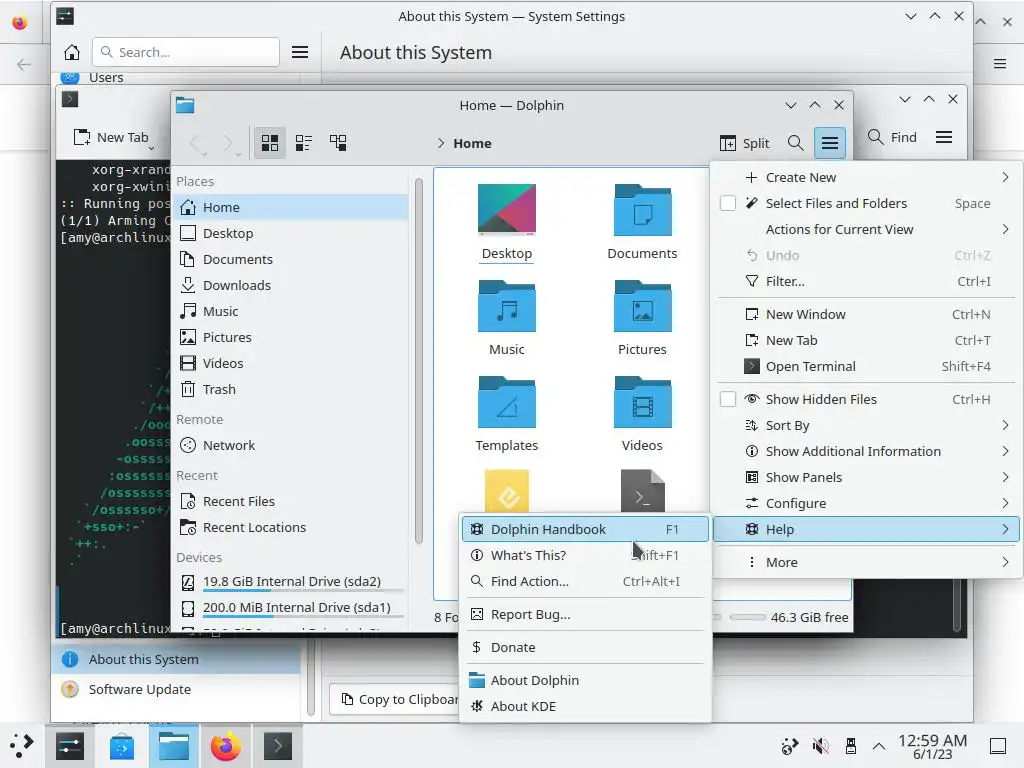Toggle the Show Hidden Files checkbox
The height and width of the screenshot is (768, 1024).
tap(728, 399)
